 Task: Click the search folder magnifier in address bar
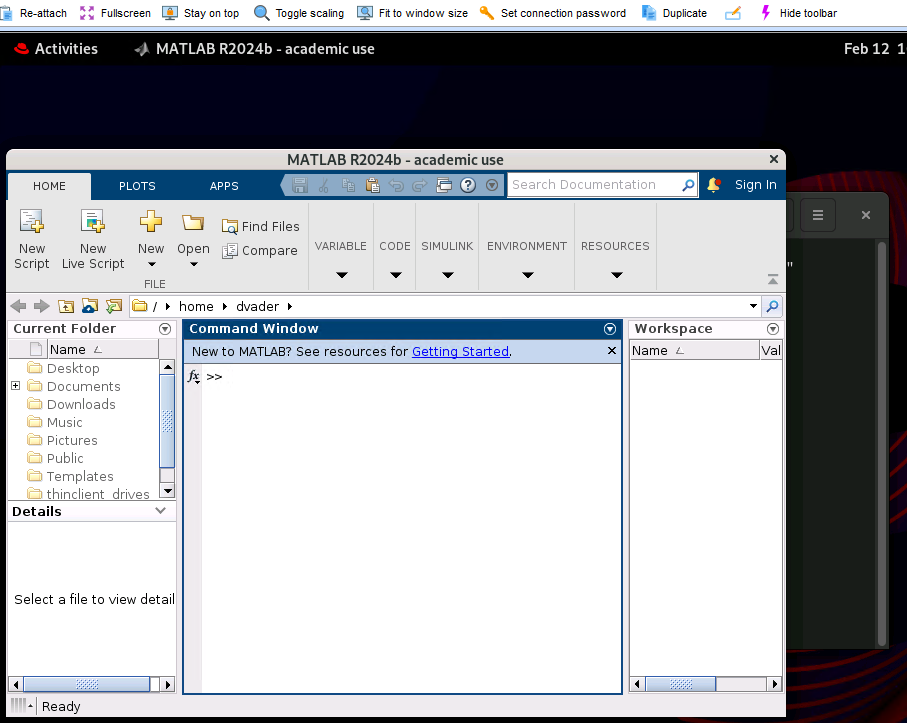coord(772,306)
